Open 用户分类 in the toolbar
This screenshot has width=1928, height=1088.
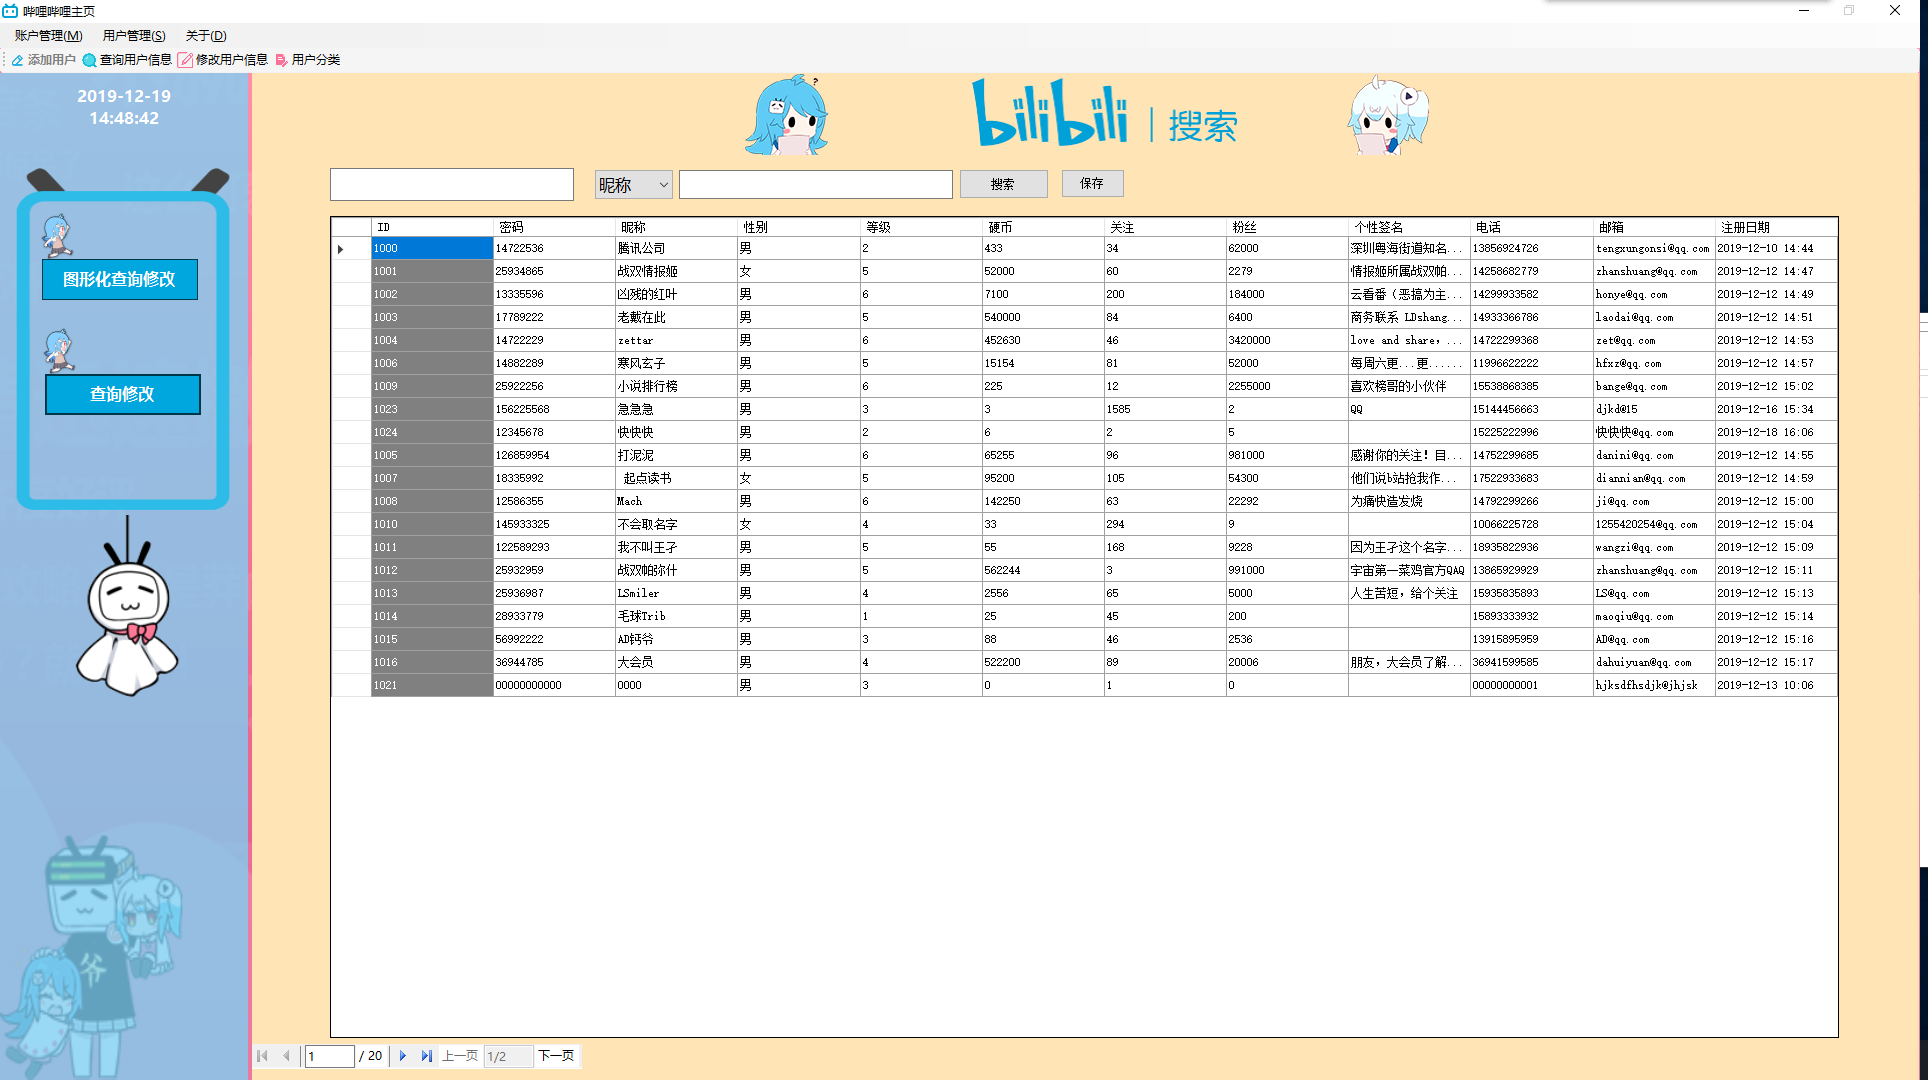pos(308,60)
